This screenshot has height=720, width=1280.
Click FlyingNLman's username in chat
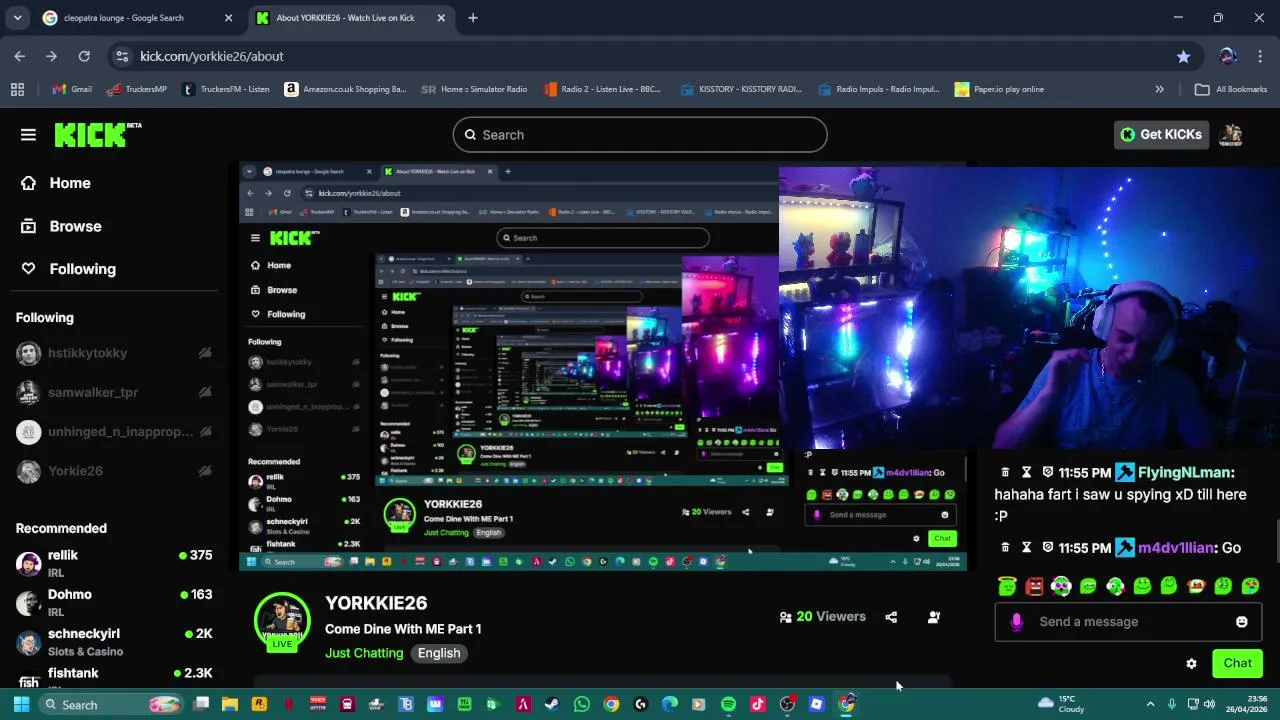1186,472
